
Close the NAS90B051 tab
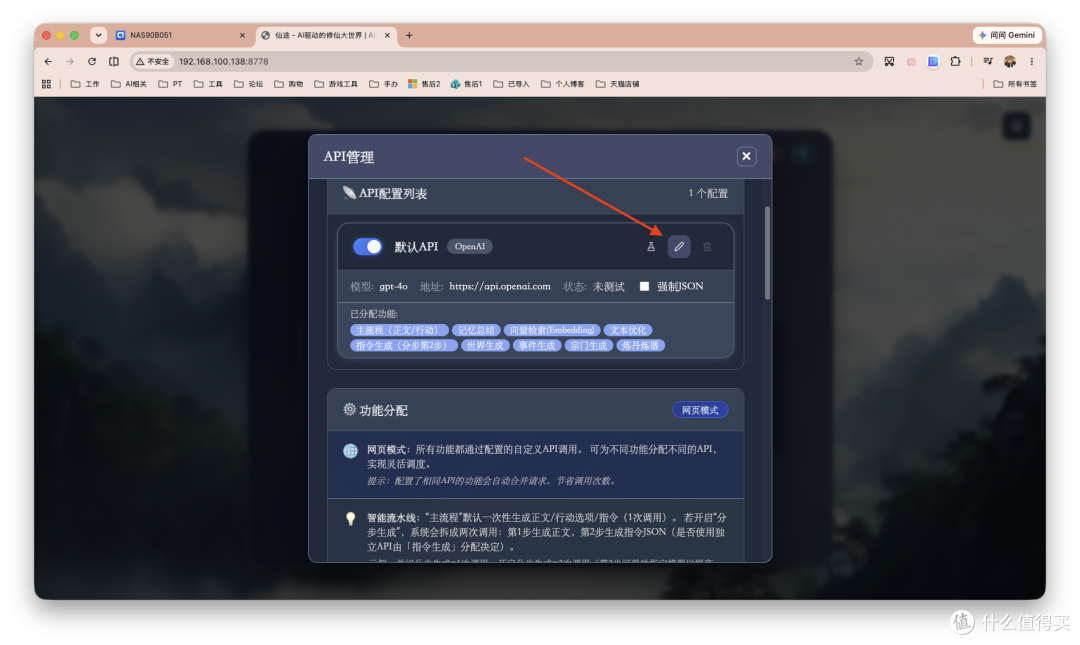242,35
